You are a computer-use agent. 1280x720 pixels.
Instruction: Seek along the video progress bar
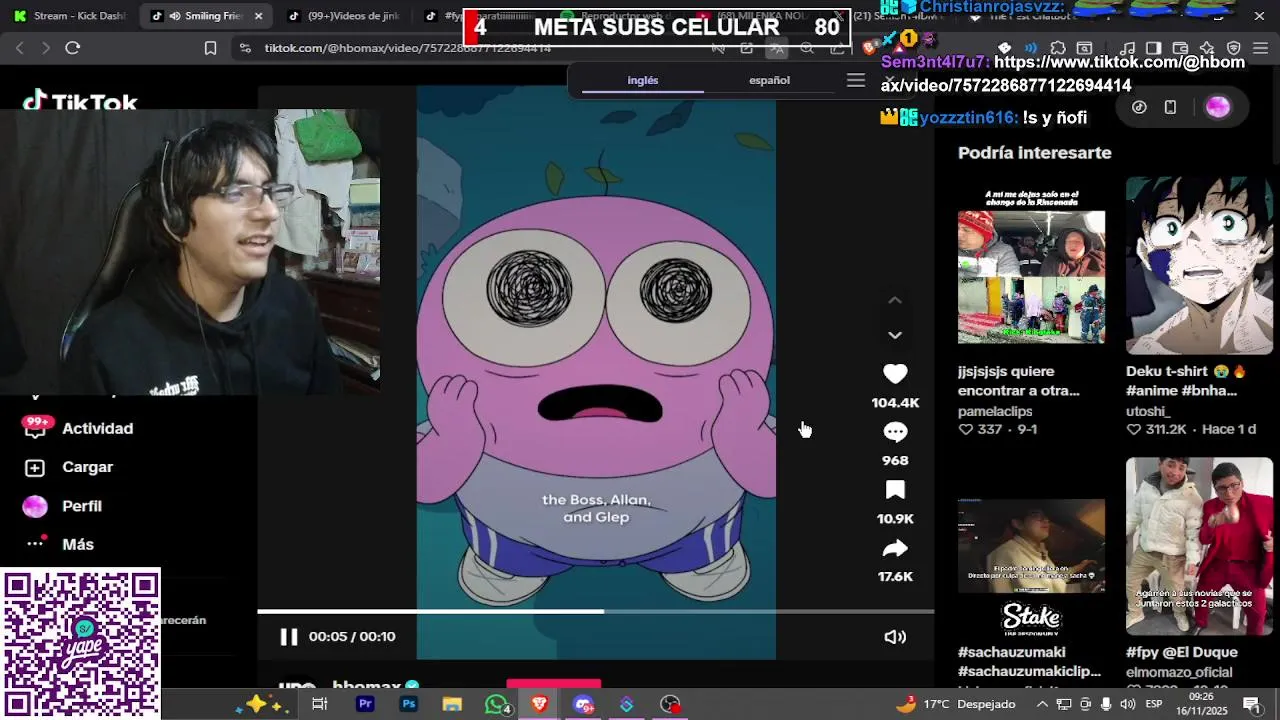[596, 611]
